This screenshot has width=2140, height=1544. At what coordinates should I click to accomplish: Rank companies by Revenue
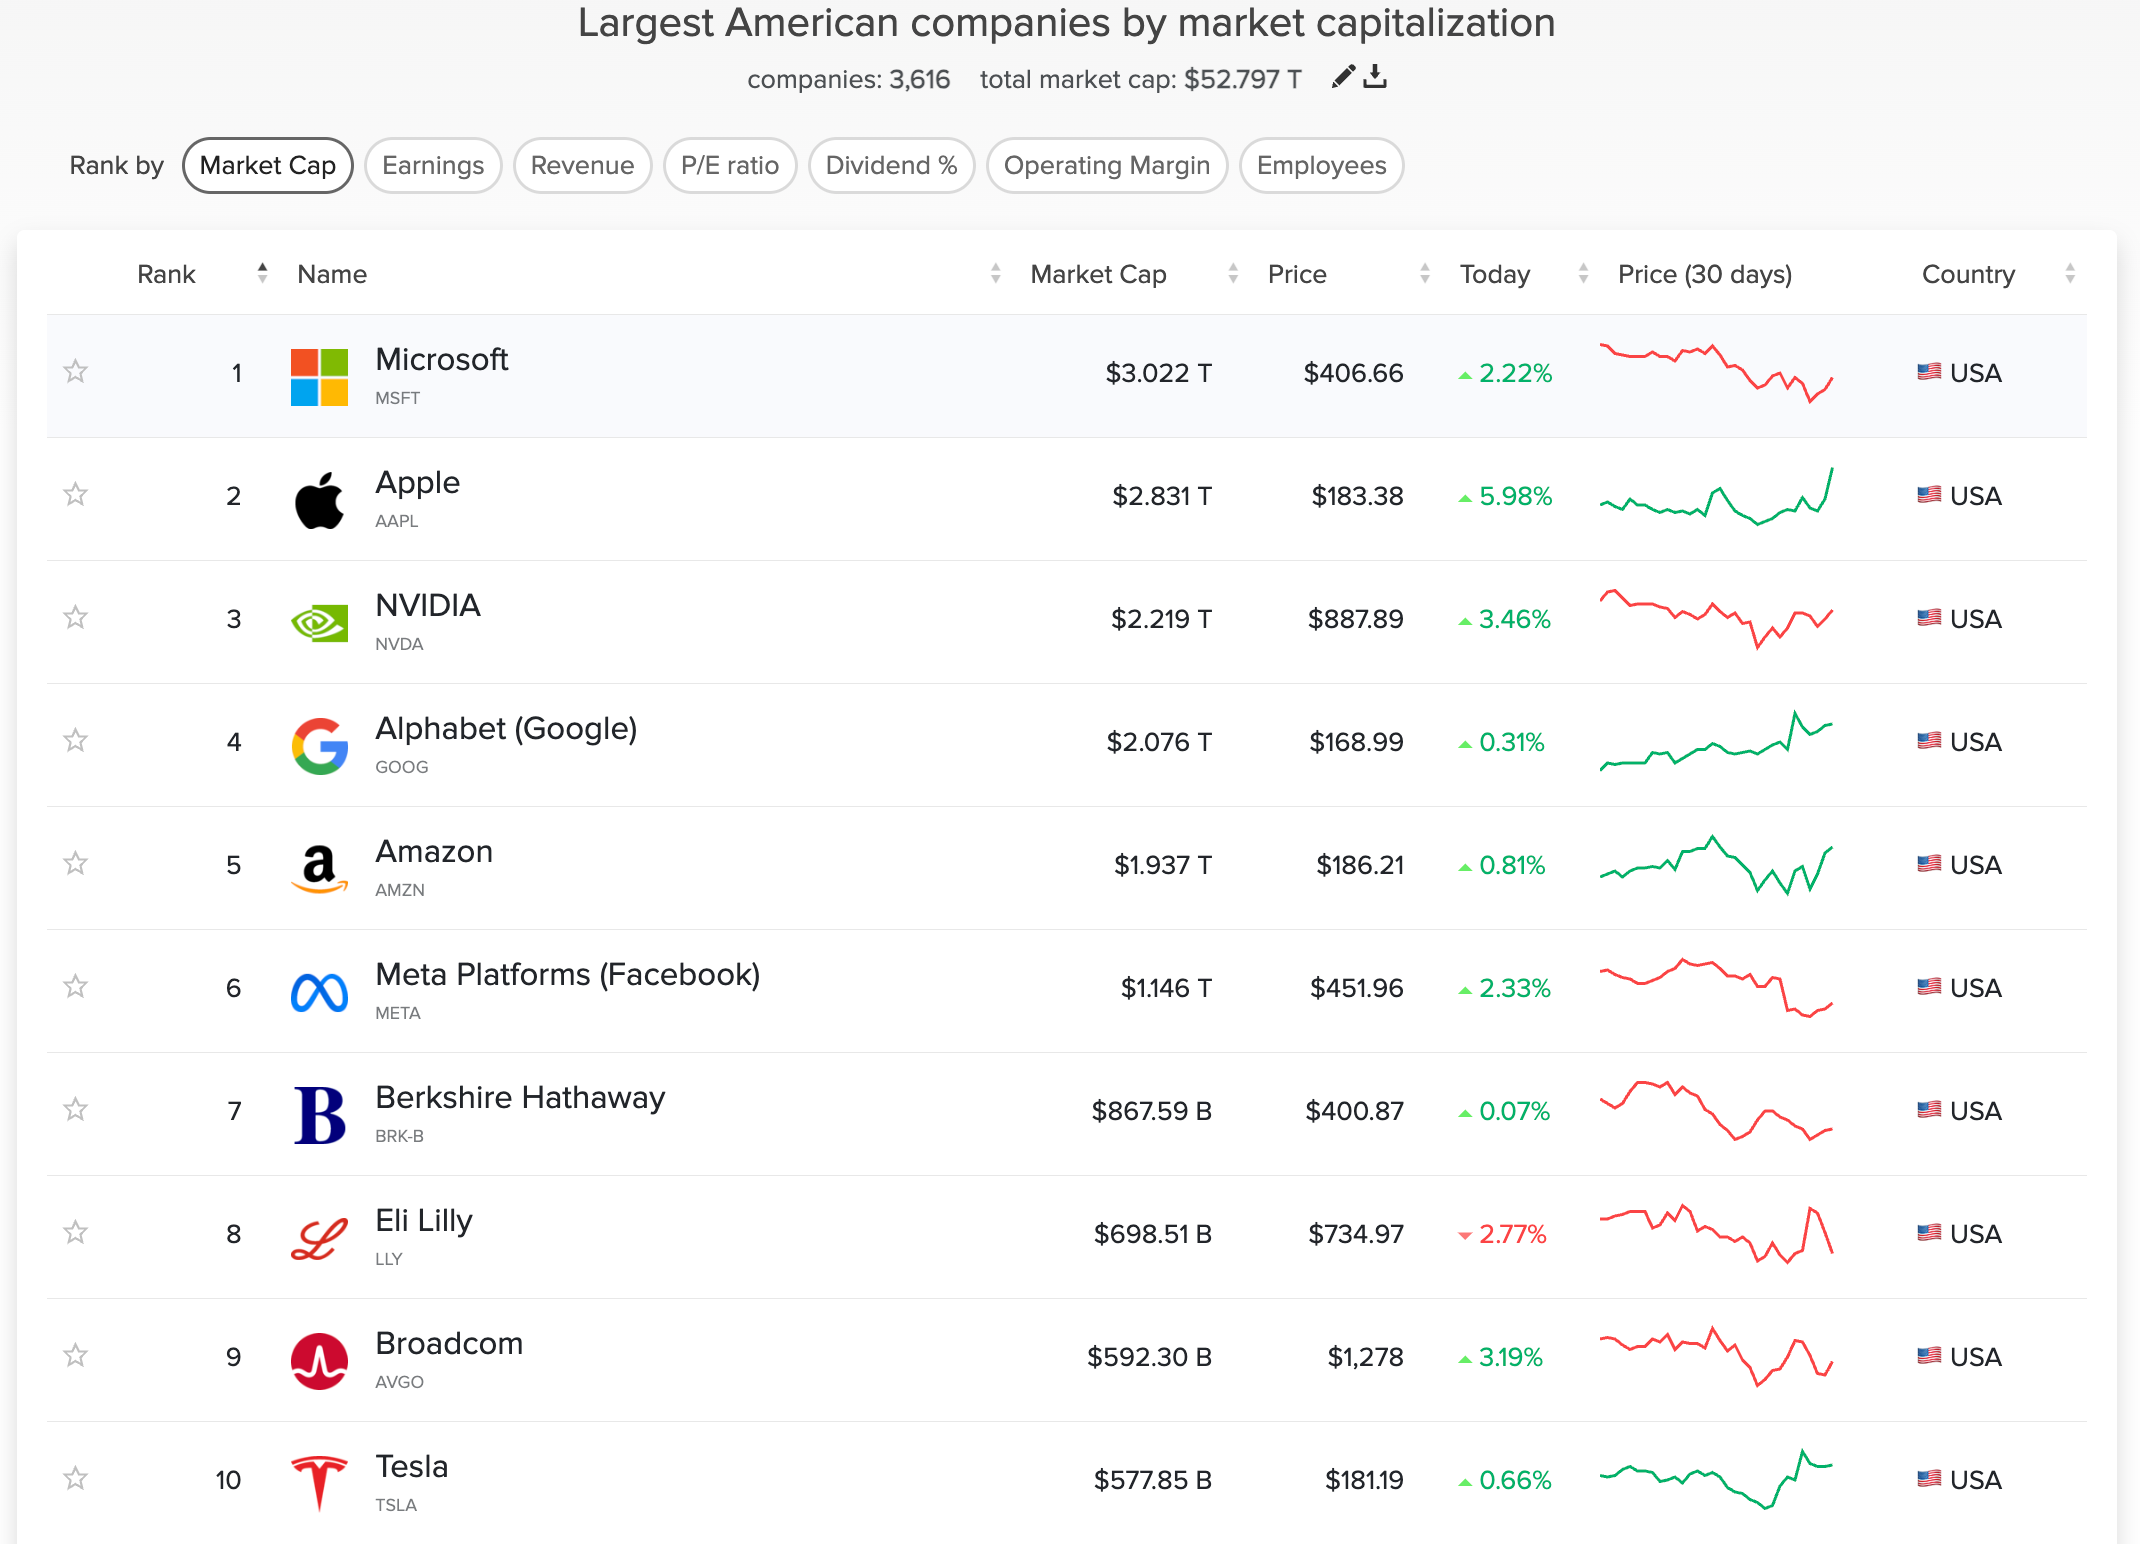pyautogui.click(x=582, y=165)
